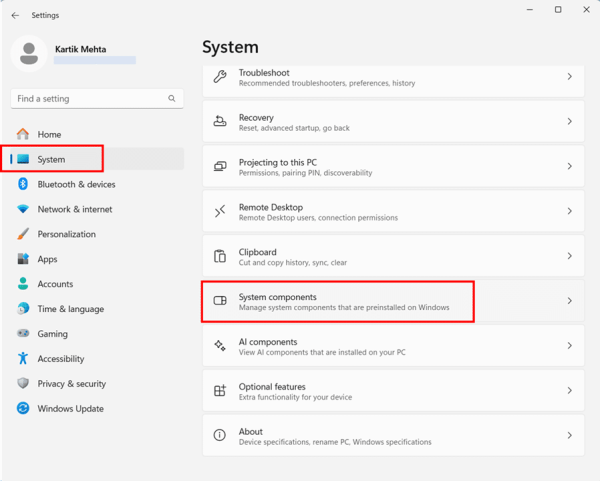
Task: Open Windows Update page
Action: click(97, 408)
